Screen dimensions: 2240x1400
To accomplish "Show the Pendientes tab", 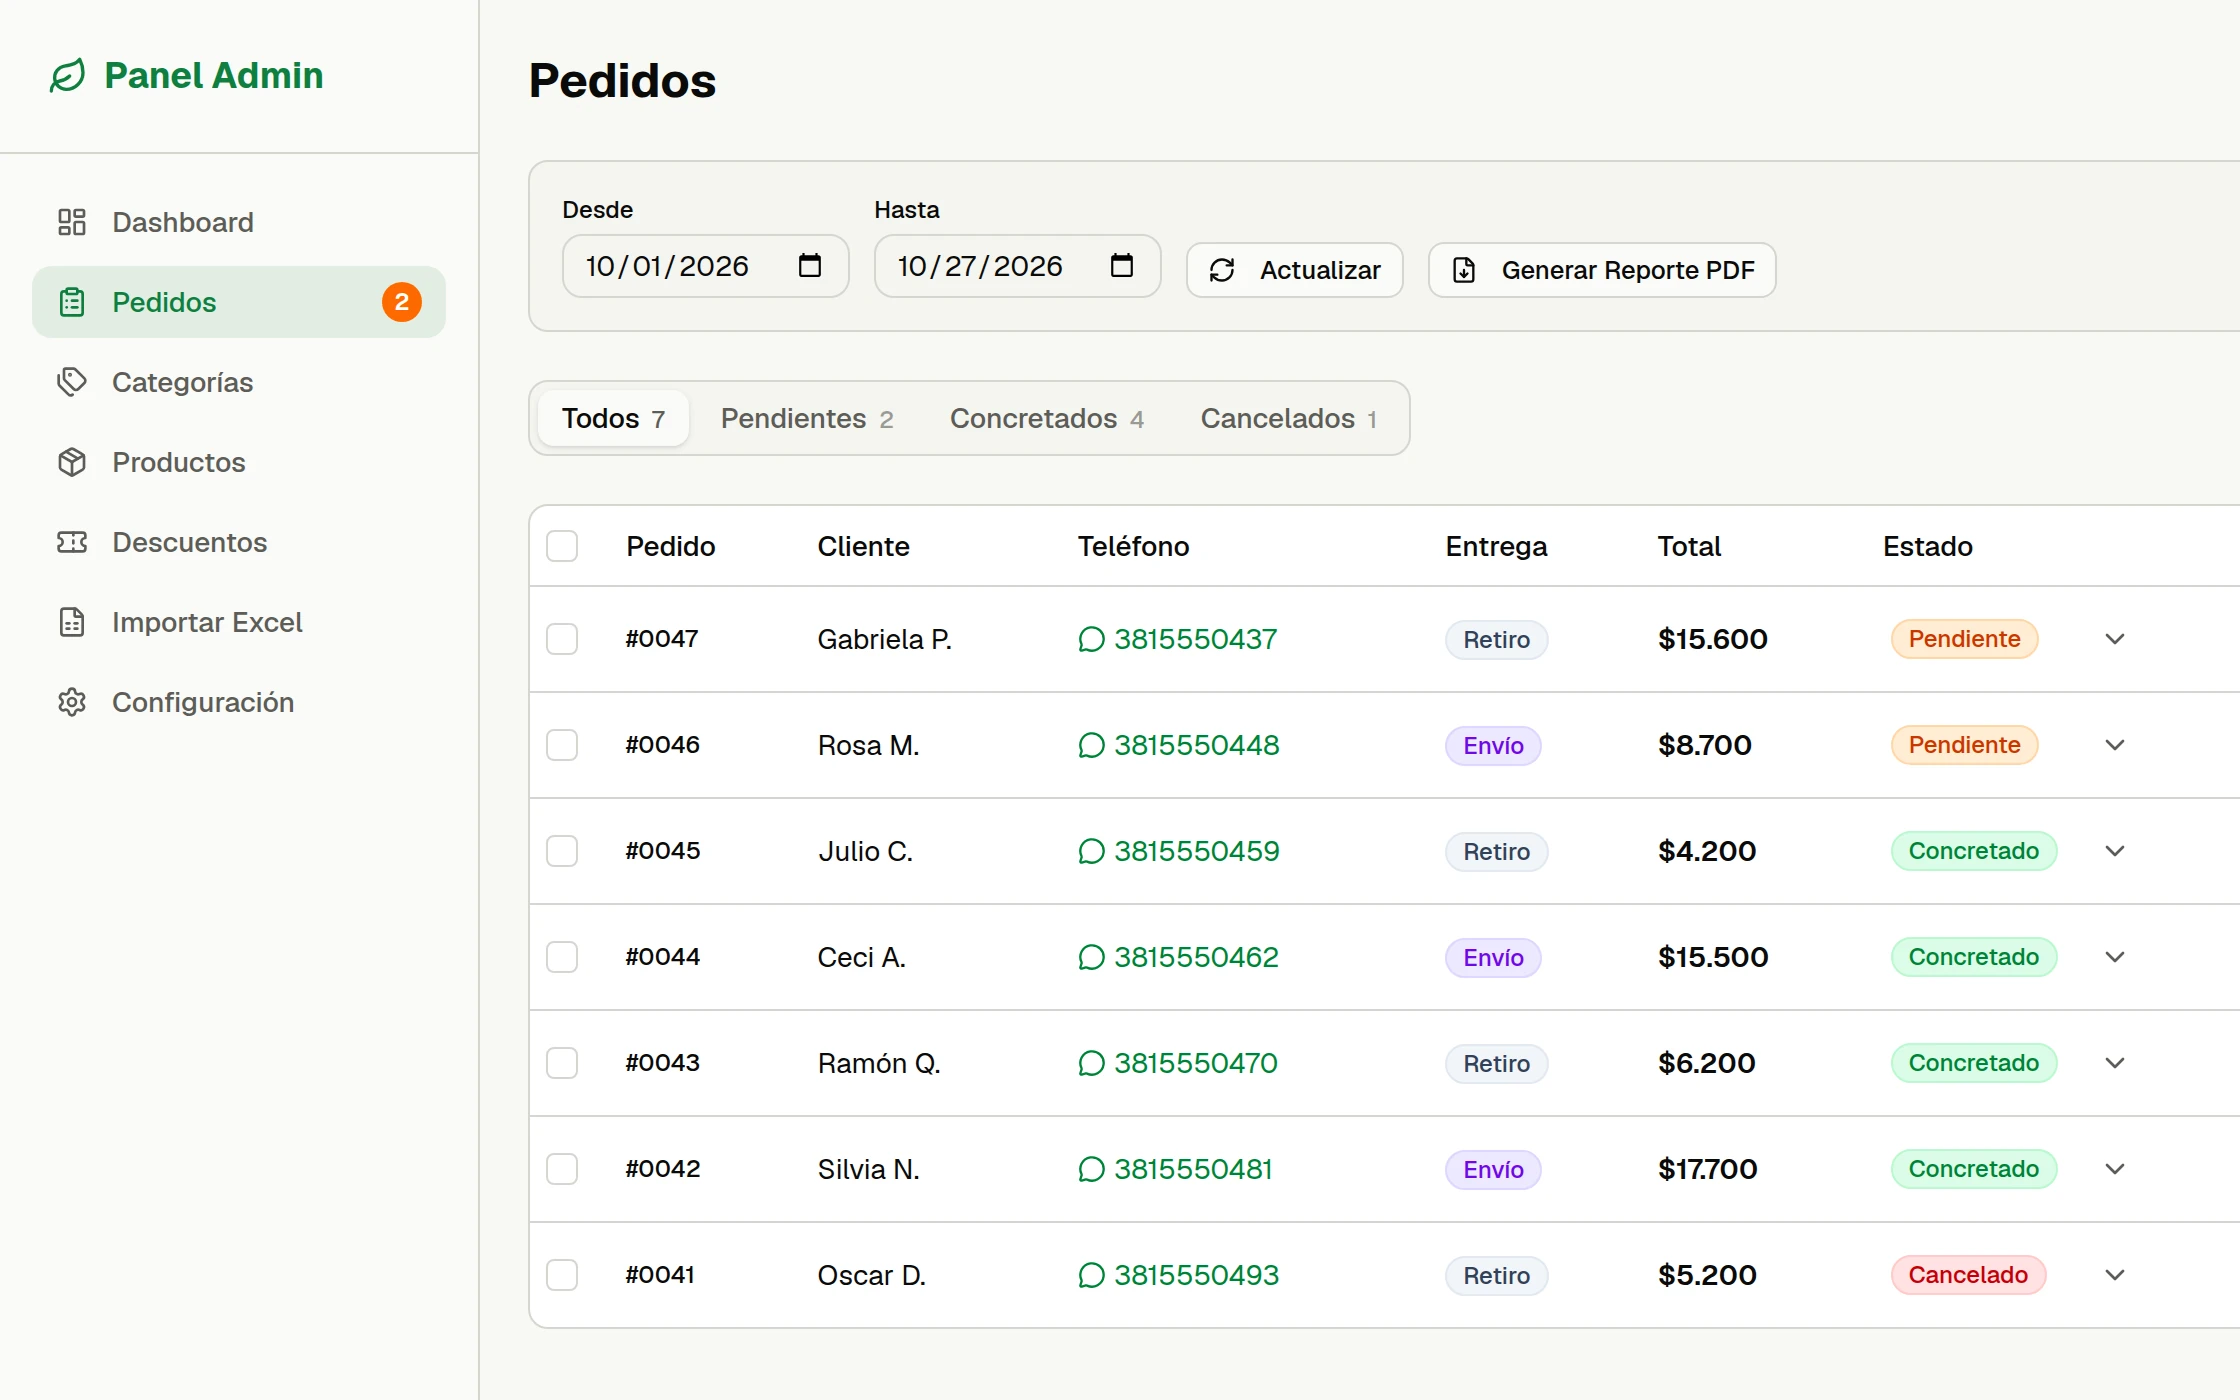I will 807,418.
